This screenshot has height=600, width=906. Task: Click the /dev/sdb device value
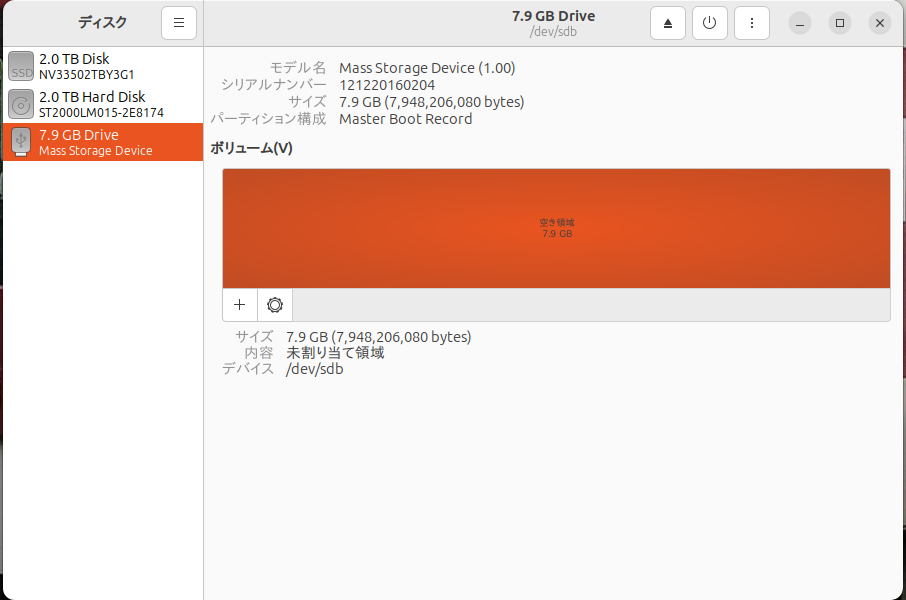tap(314, 369)
